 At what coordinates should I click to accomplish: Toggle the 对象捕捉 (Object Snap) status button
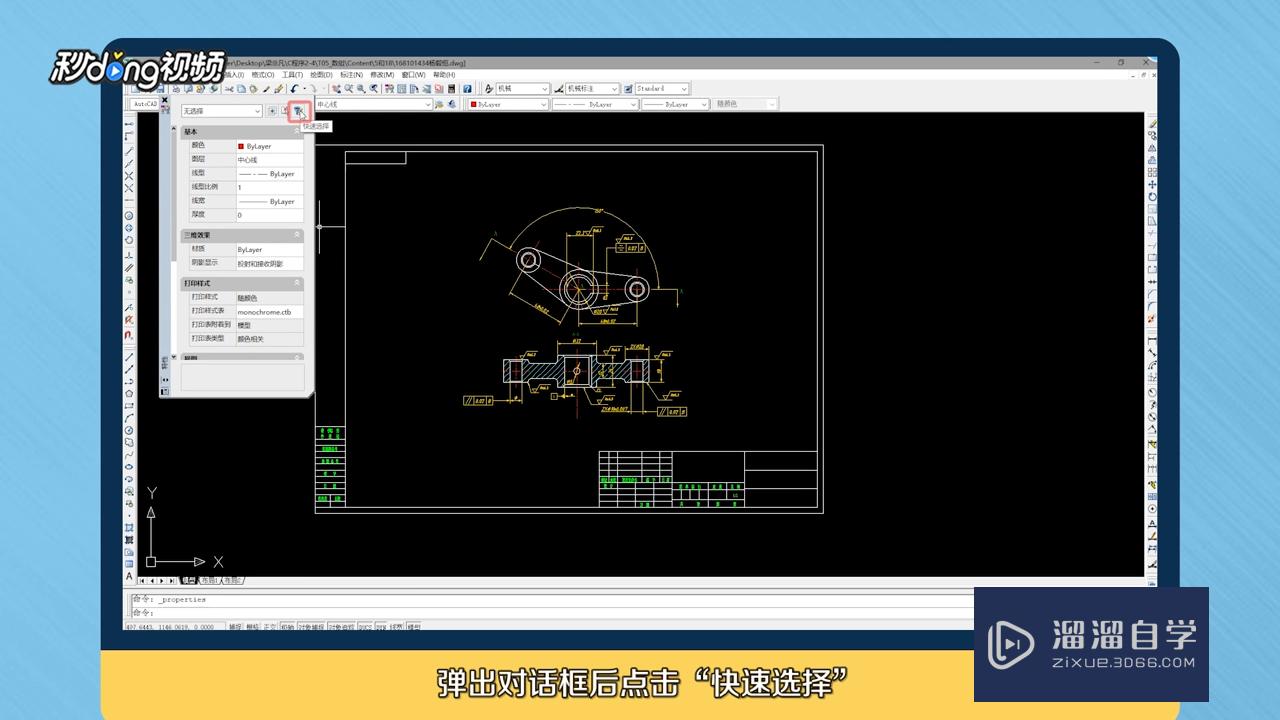(310, 627)
